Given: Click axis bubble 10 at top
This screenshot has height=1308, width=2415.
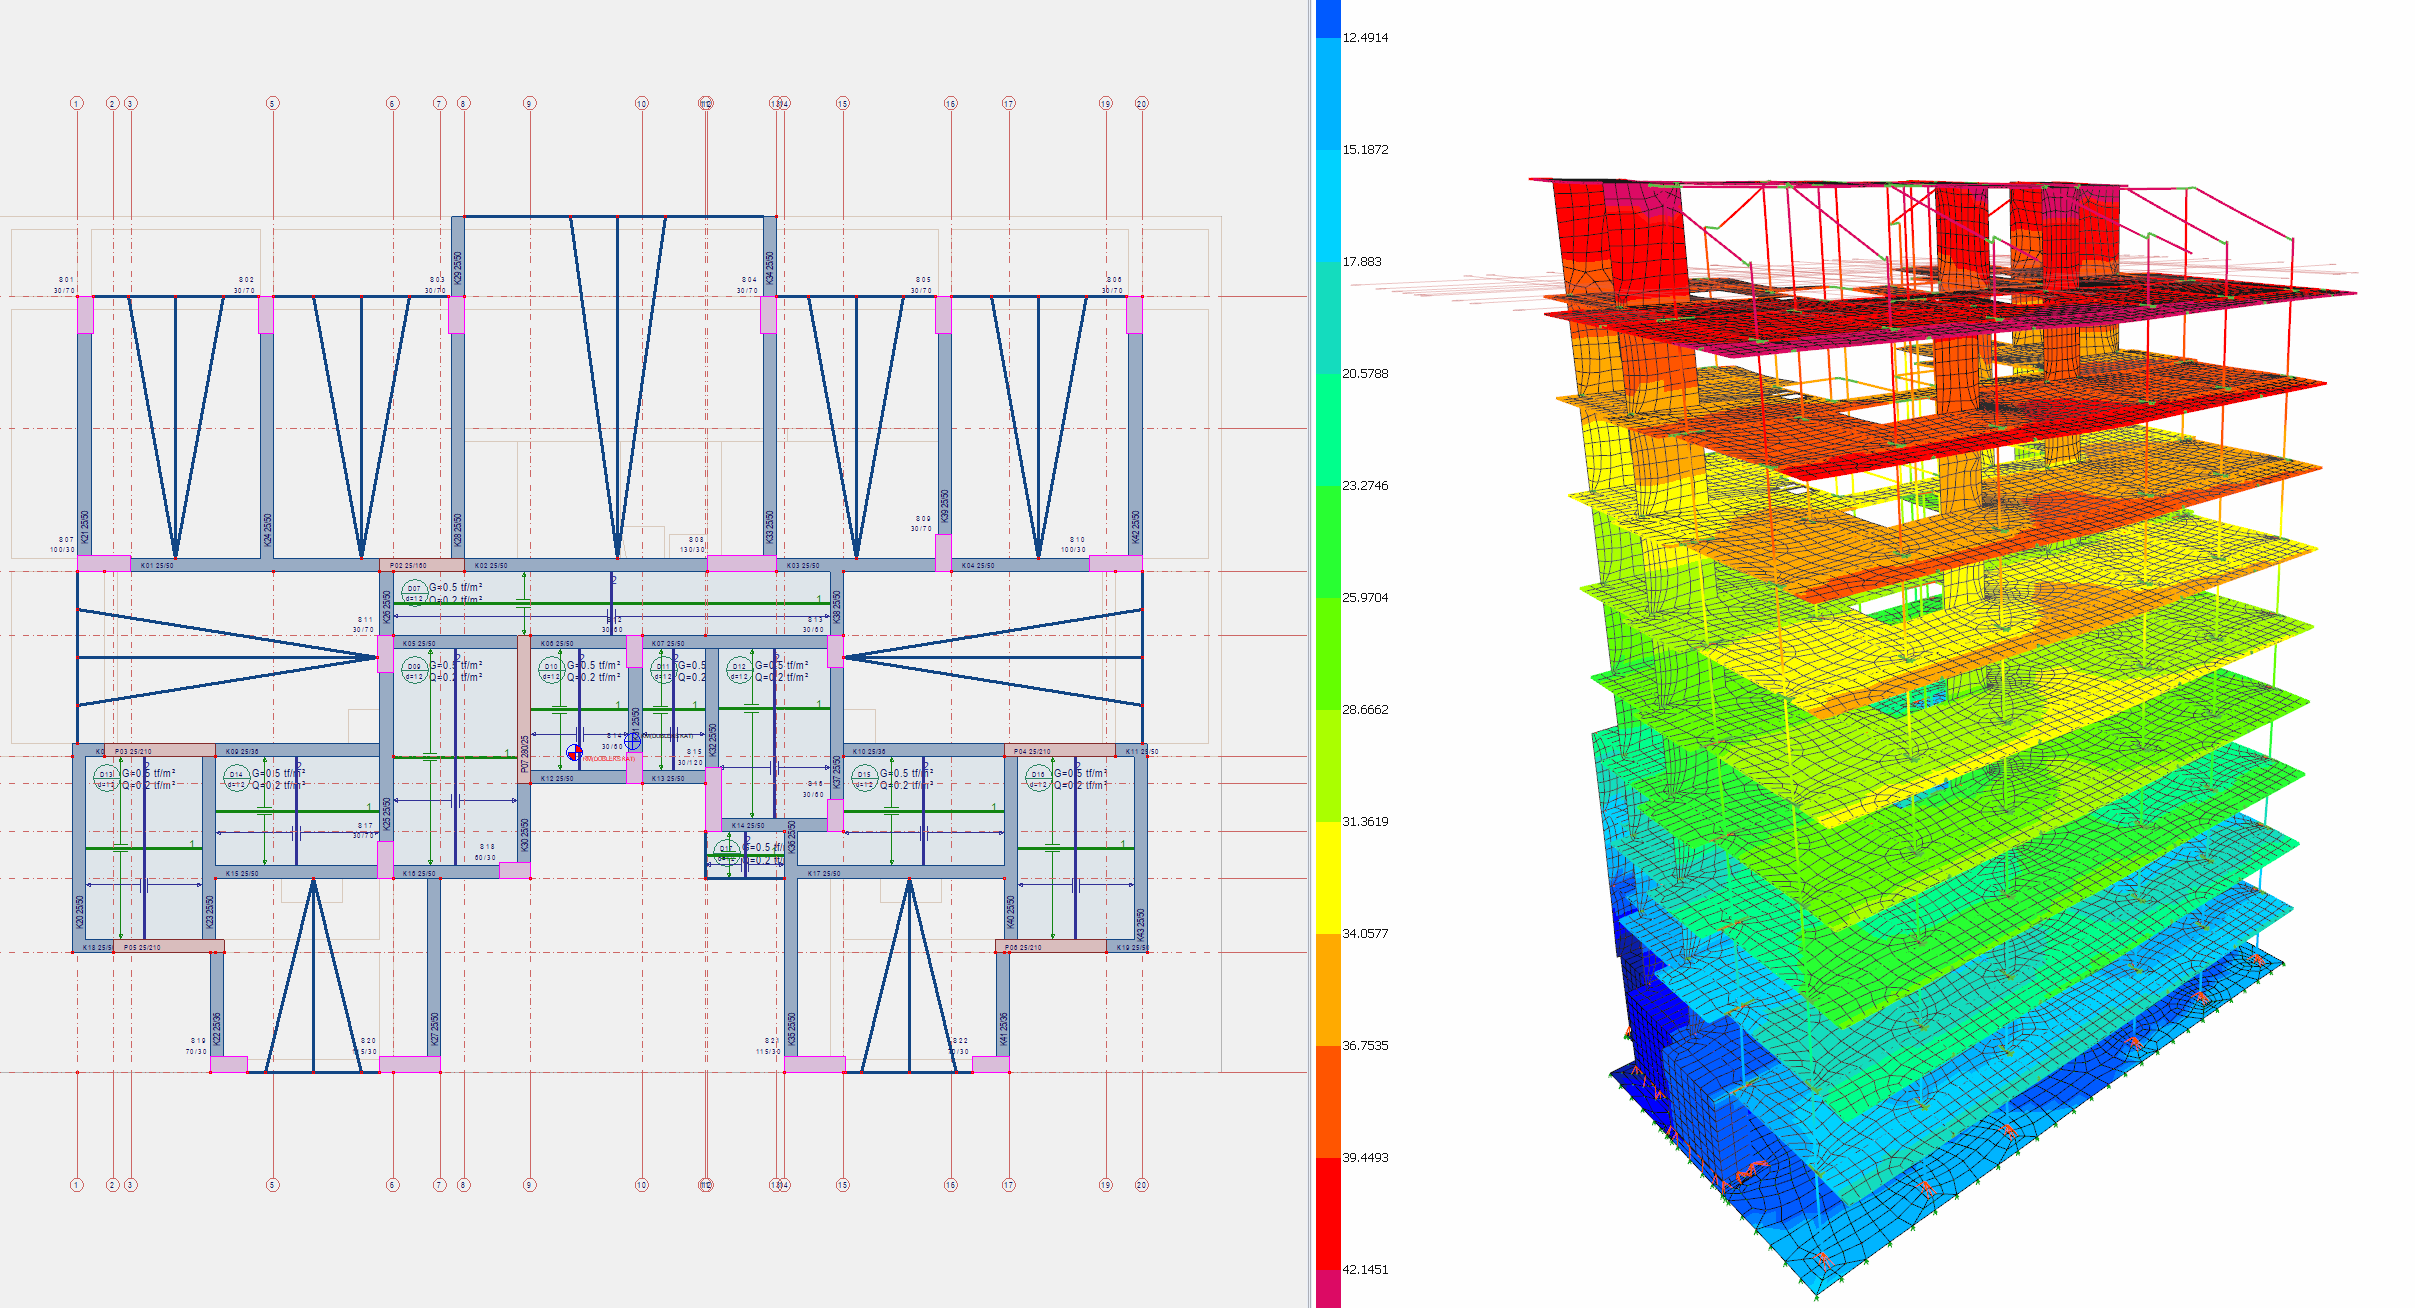Looking at the screenshot, I should (641, 103).
